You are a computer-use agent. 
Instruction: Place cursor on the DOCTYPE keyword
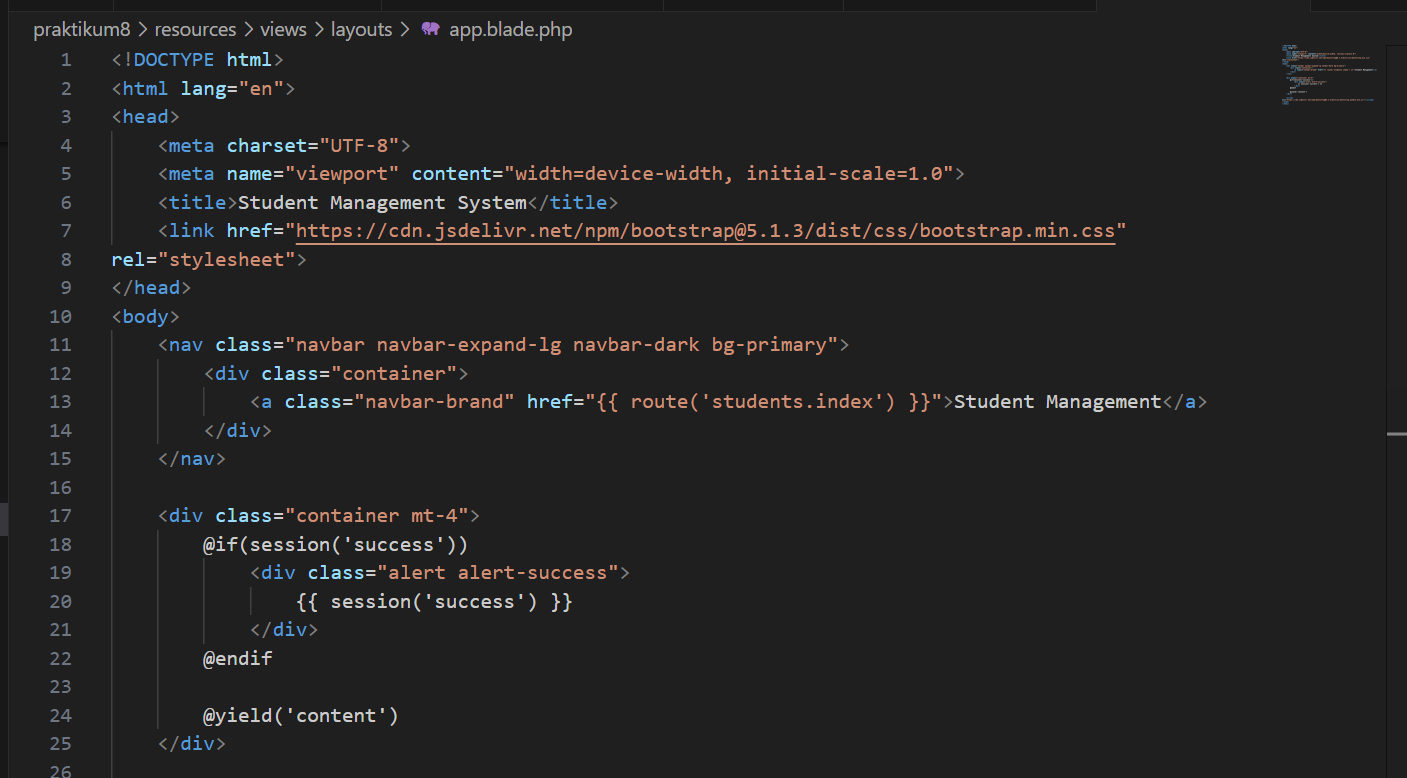(x=174, y=60)
